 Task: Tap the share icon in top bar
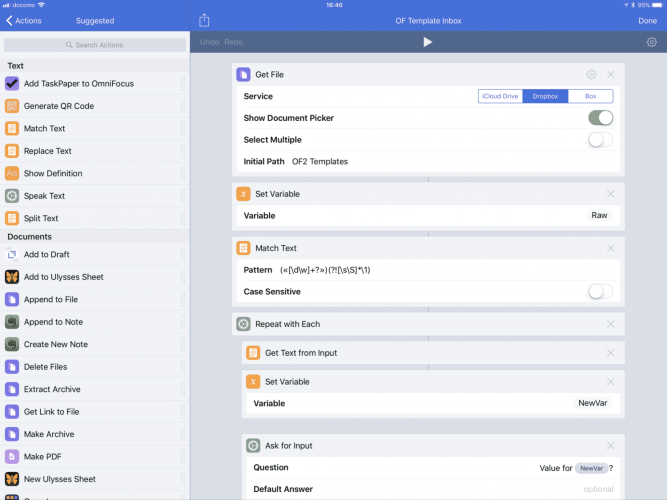coord(204,20)
